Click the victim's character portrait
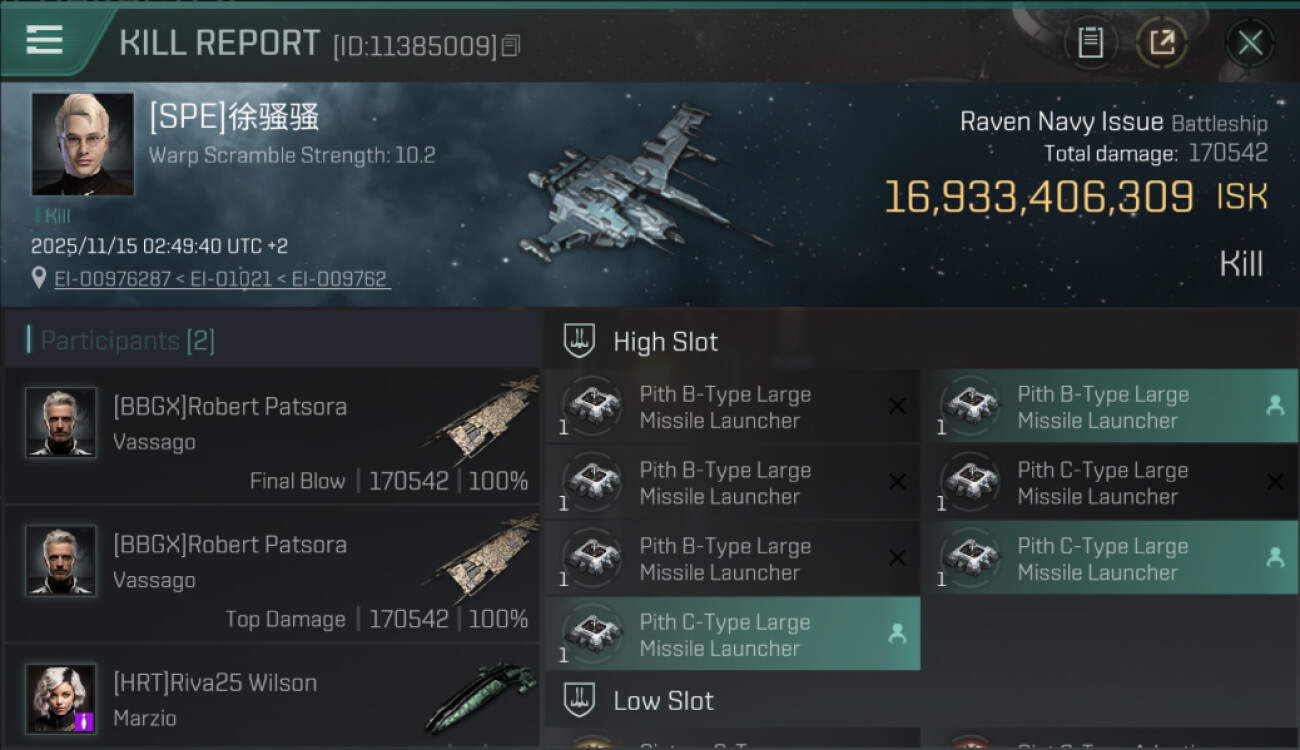 pos(82,144)
